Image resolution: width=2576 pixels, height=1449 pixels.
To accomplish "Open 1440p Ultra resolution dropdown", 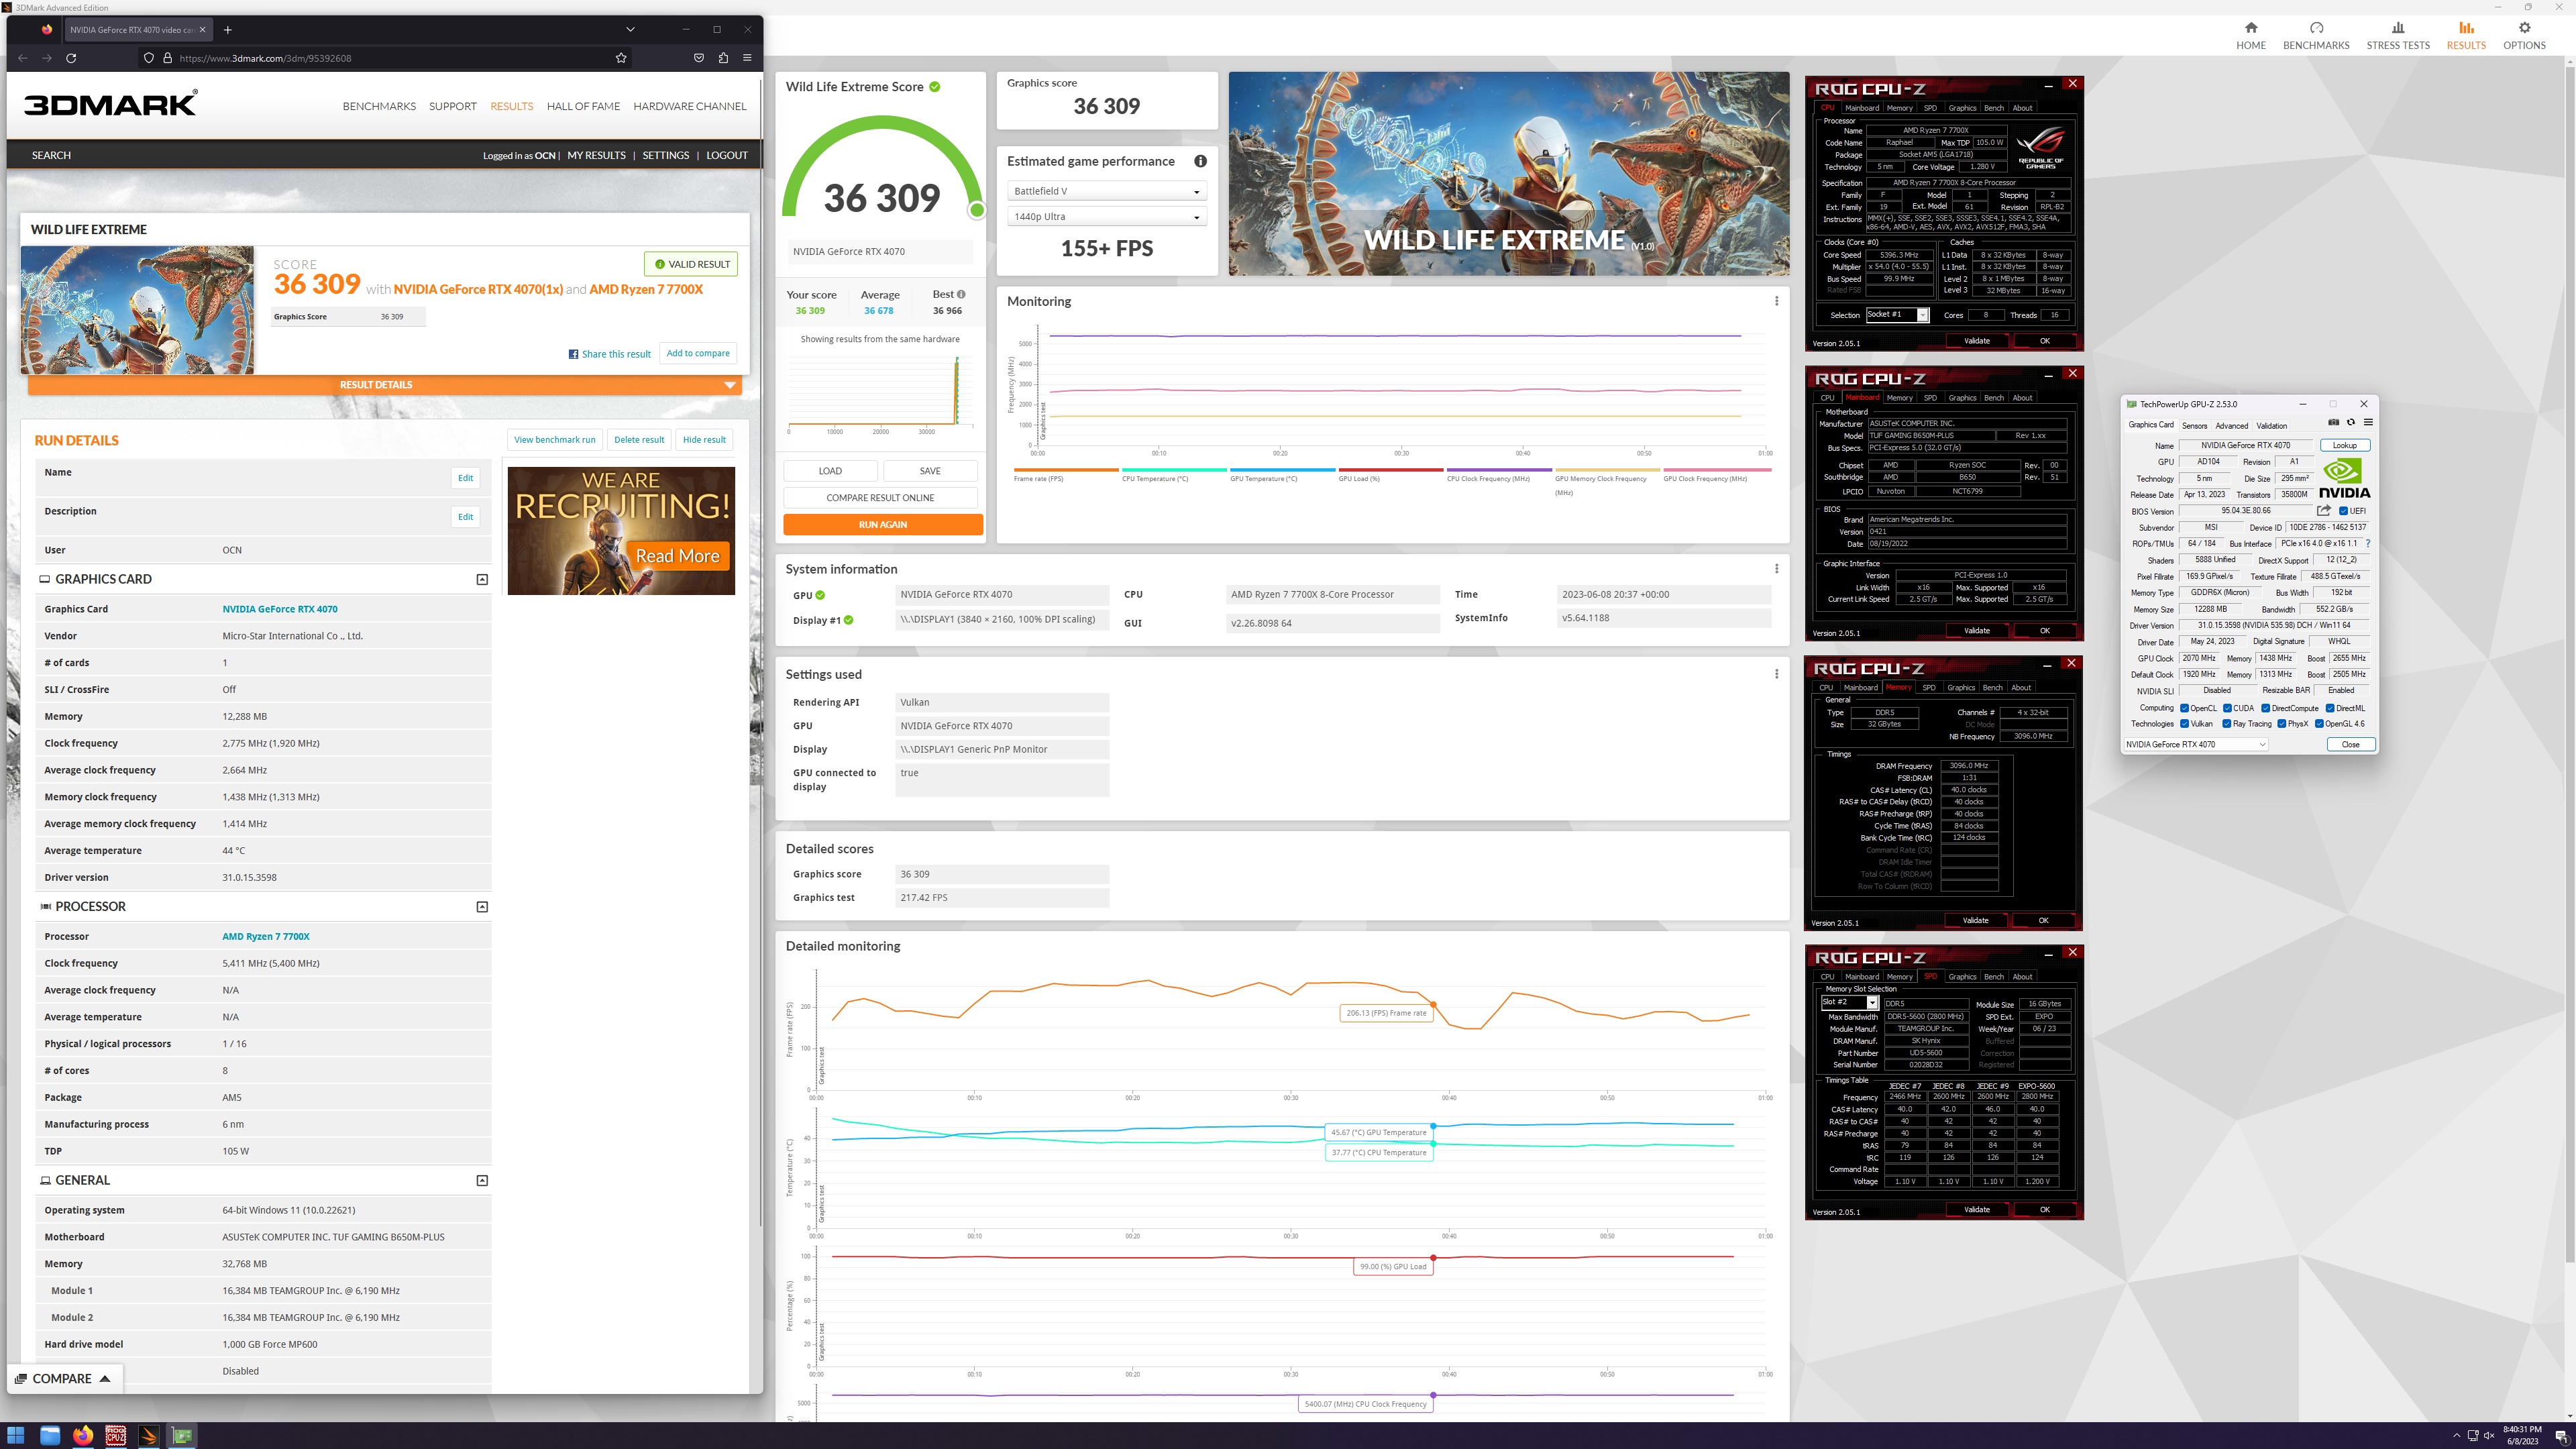I will pyautogui.click(x=1106, y=217).
